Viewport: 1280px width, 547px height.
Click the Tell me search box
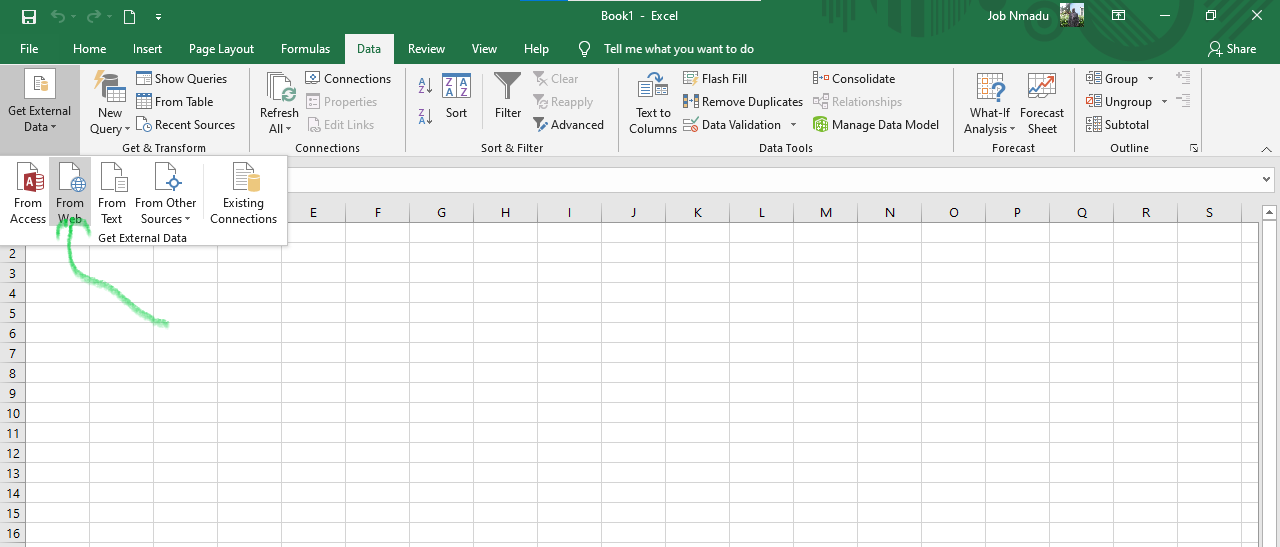coord(678,49)
